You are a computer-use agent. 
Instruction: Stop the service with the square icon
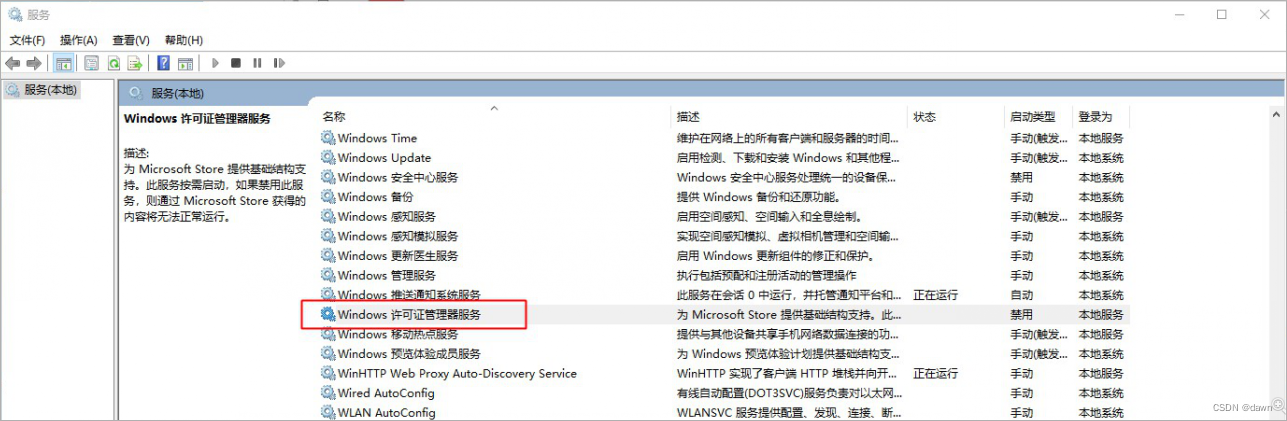236,63
